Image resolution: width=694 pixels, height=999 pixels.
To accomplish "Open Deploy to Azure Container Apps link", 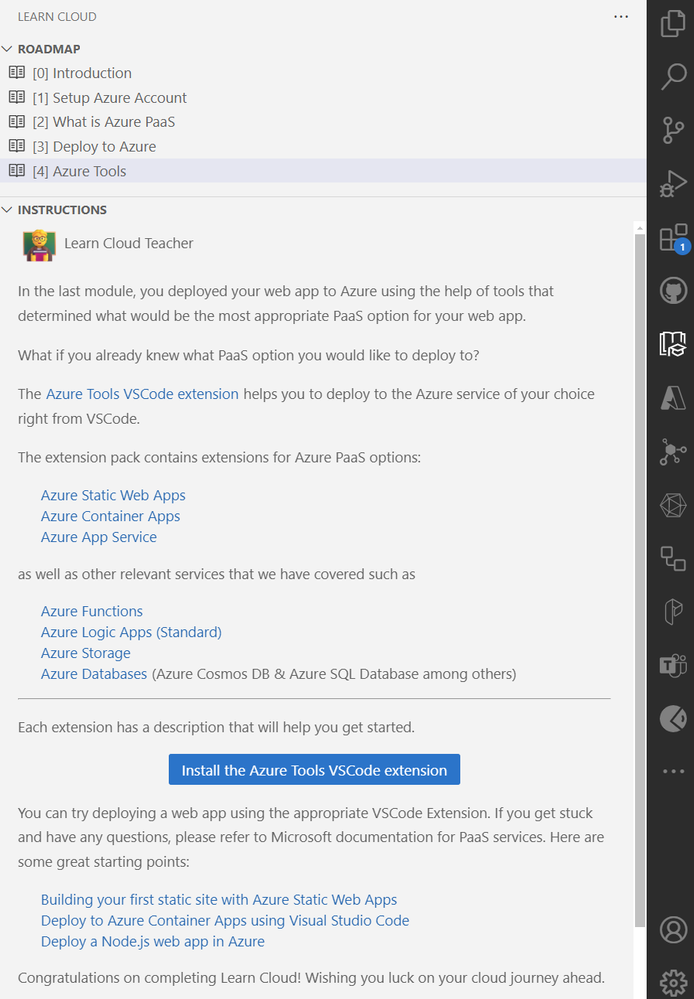I will click(225, 921).
